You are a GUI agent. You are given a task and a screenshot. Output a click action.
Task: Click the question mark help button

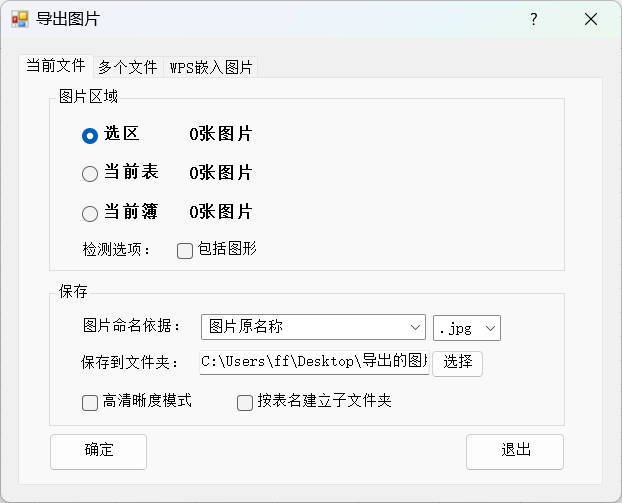[x=534, y=19]
